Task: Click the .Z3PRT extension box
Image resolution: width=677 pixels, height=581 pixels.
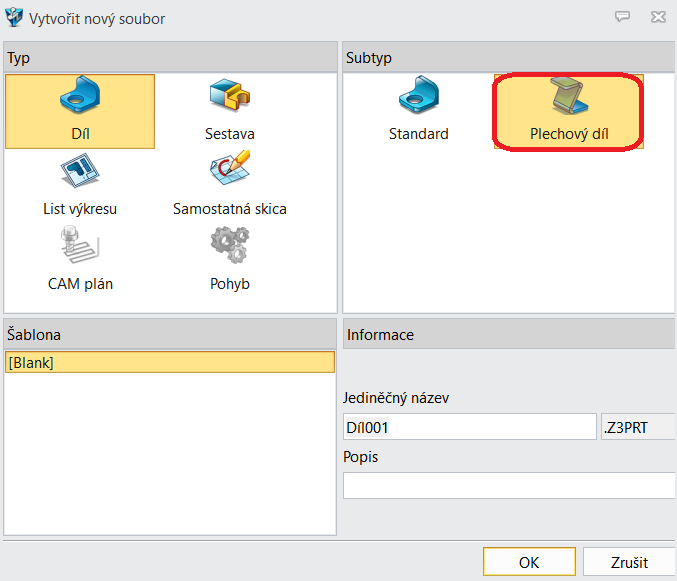Action: (x=638, y=427)
